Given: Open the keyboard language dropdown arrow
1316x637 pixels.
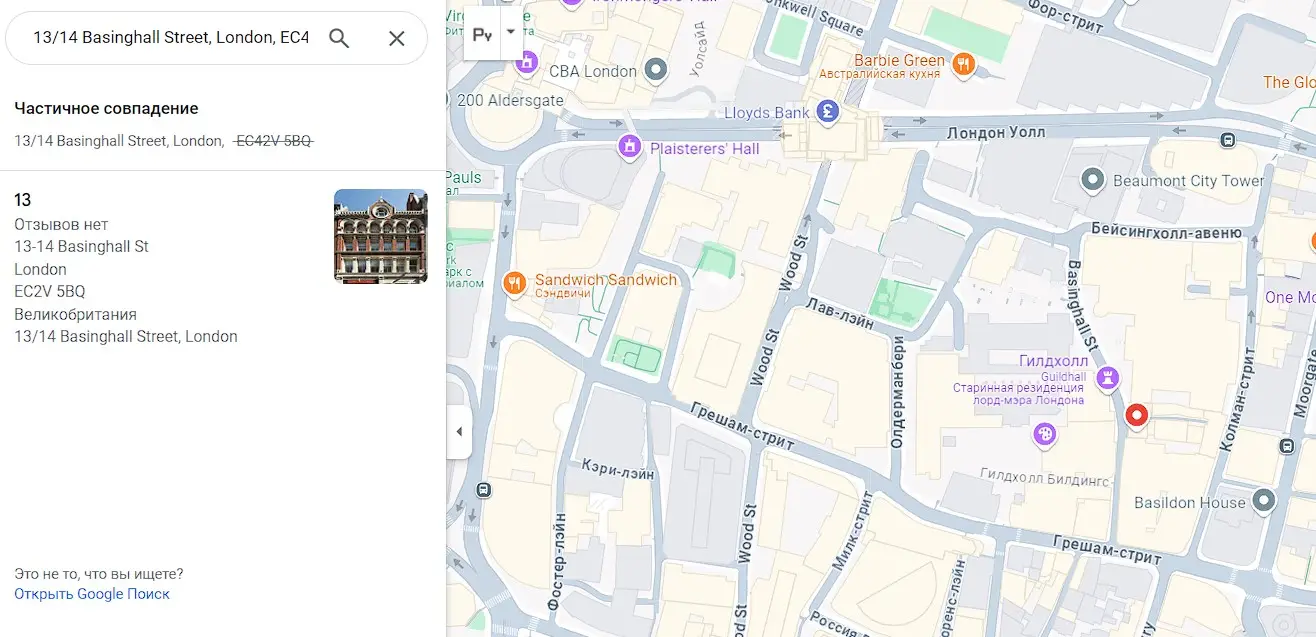Looking at the screenshot, I should point(511,32).
